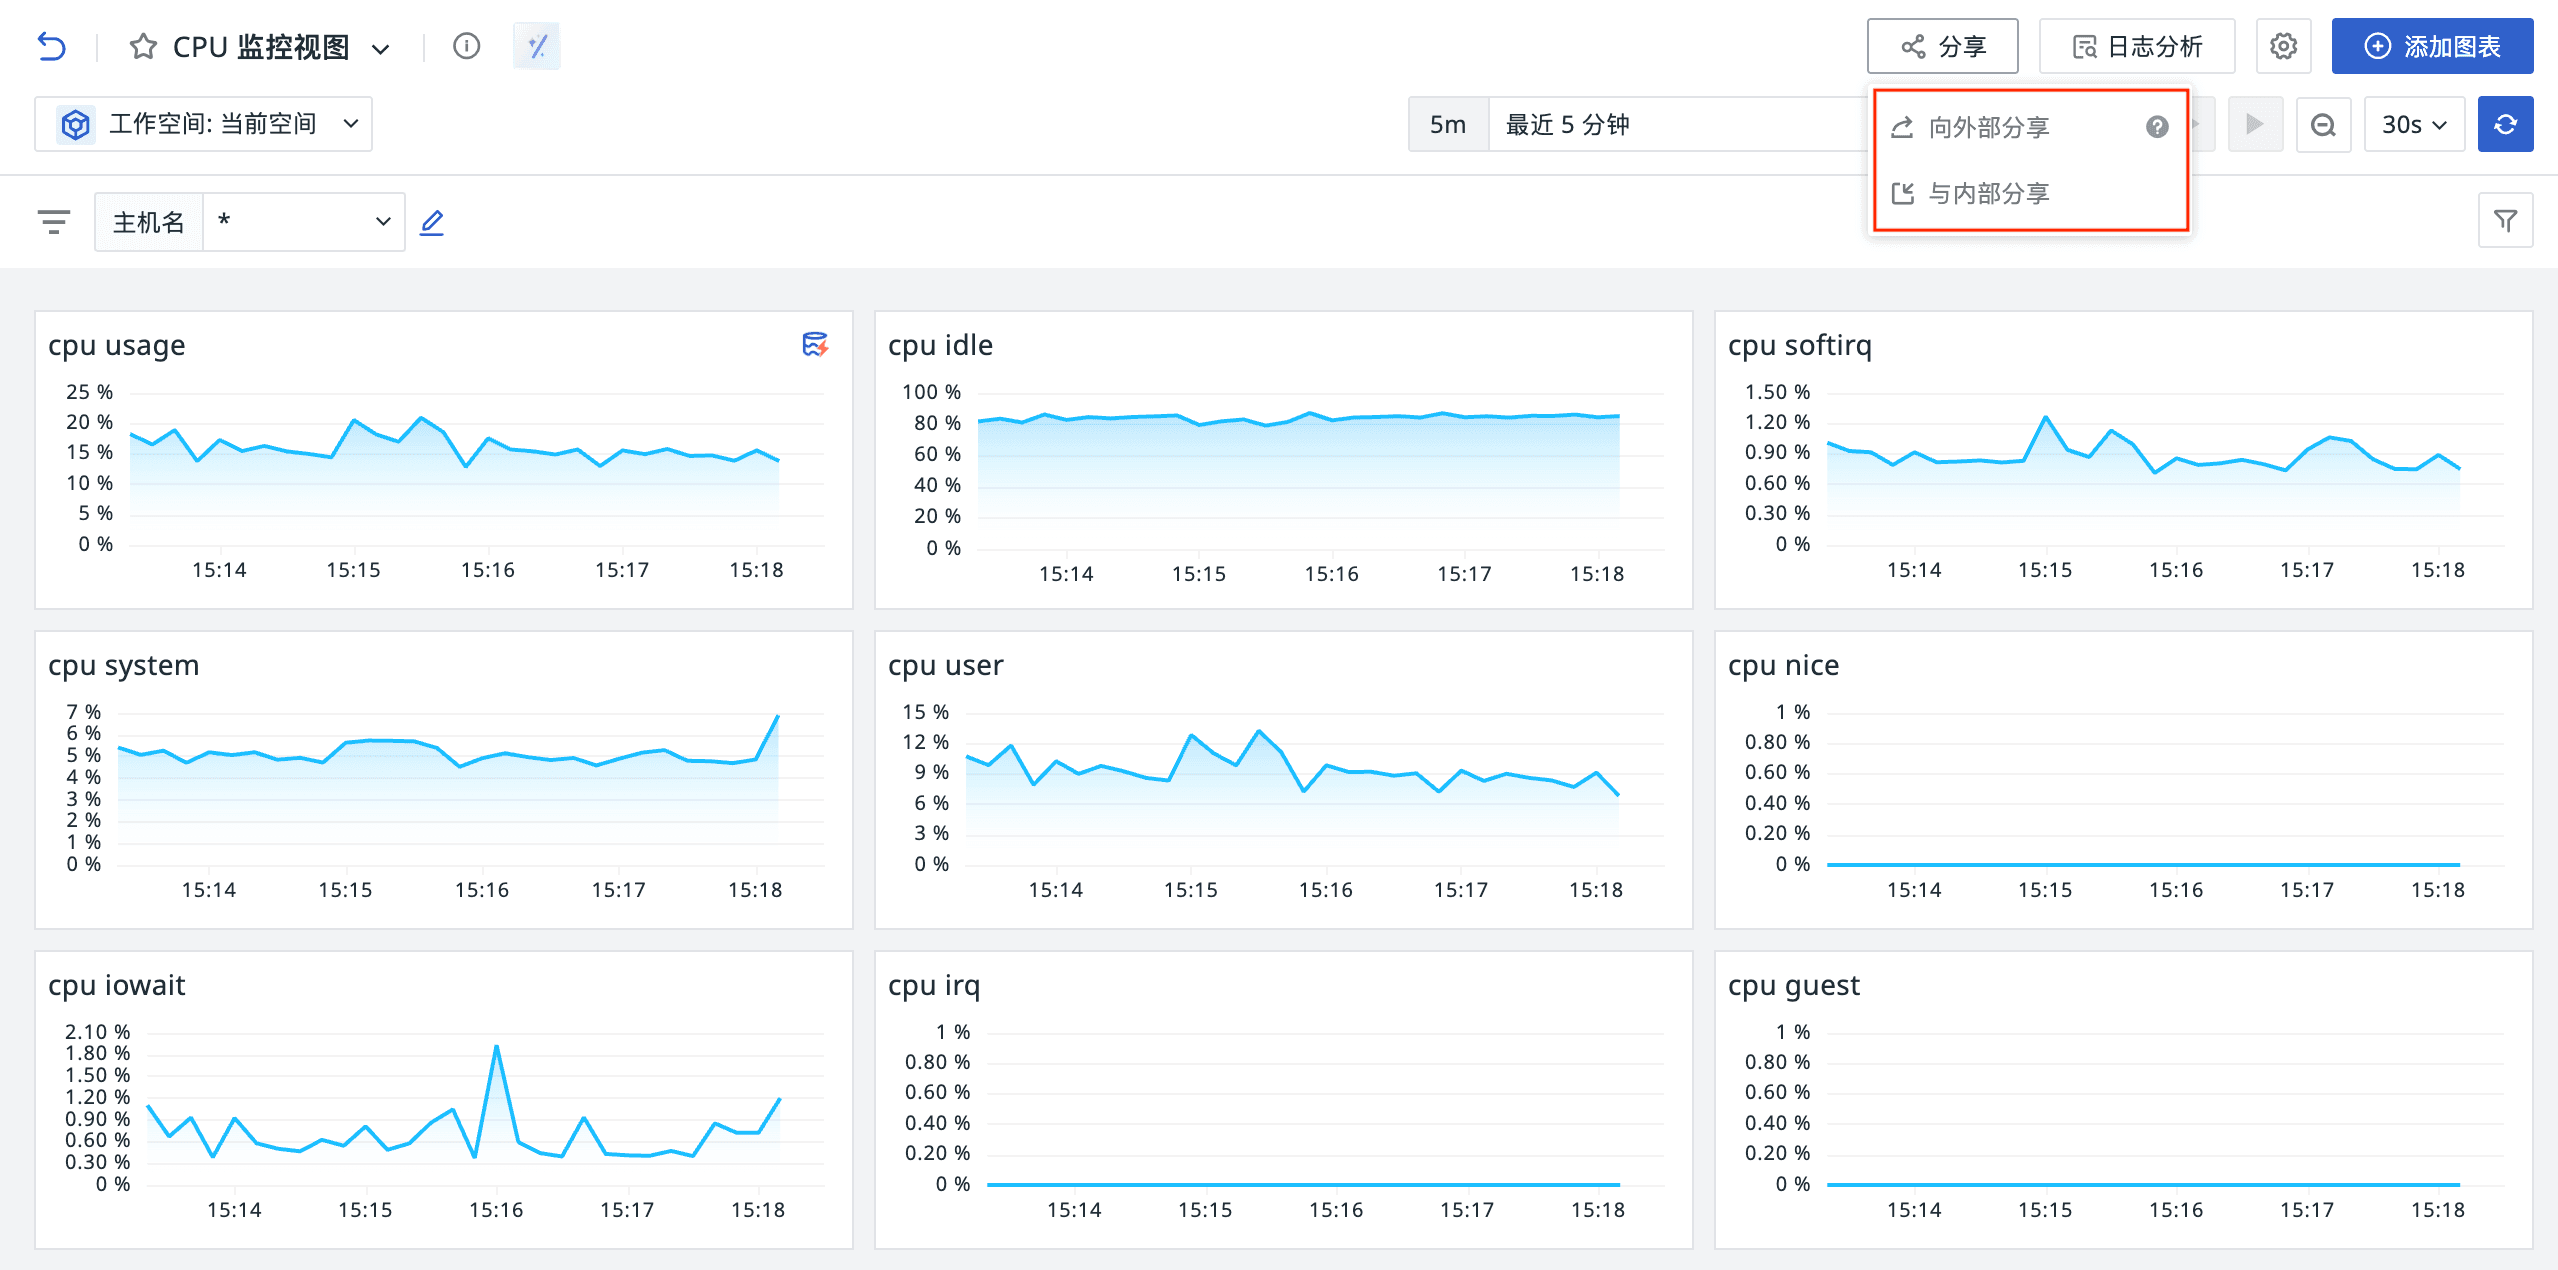Expand the 30s refresh interval dropdown
Image resolution: width=2558 pixels, height=1270 pixels.
tap(2413, 125)
